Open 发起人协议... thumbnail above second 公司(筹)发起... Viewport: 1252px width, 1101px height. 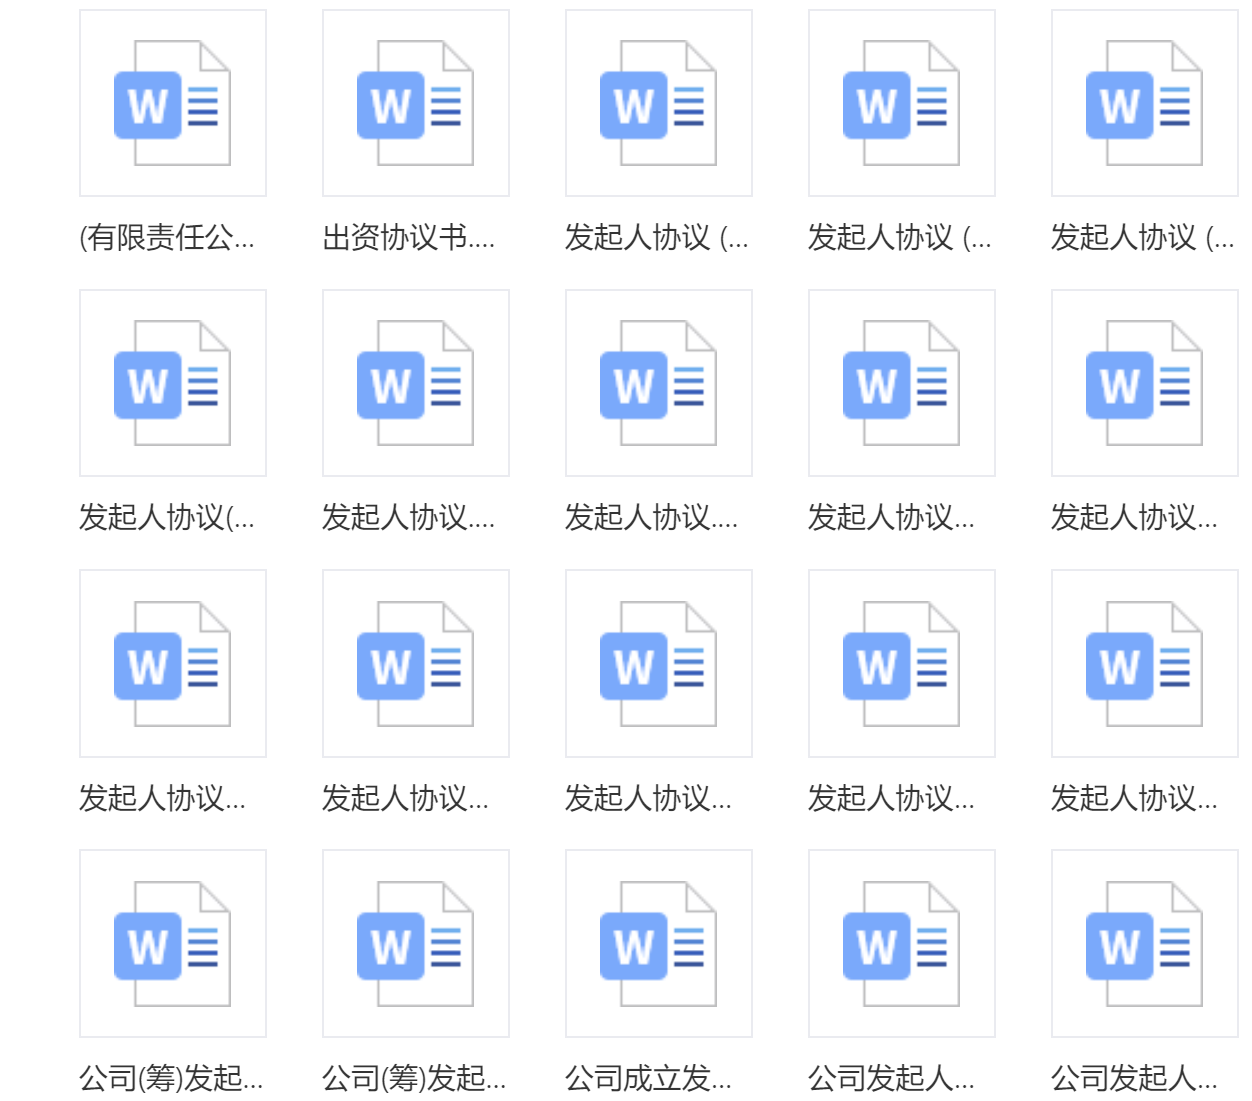click(x=415, y=663)
